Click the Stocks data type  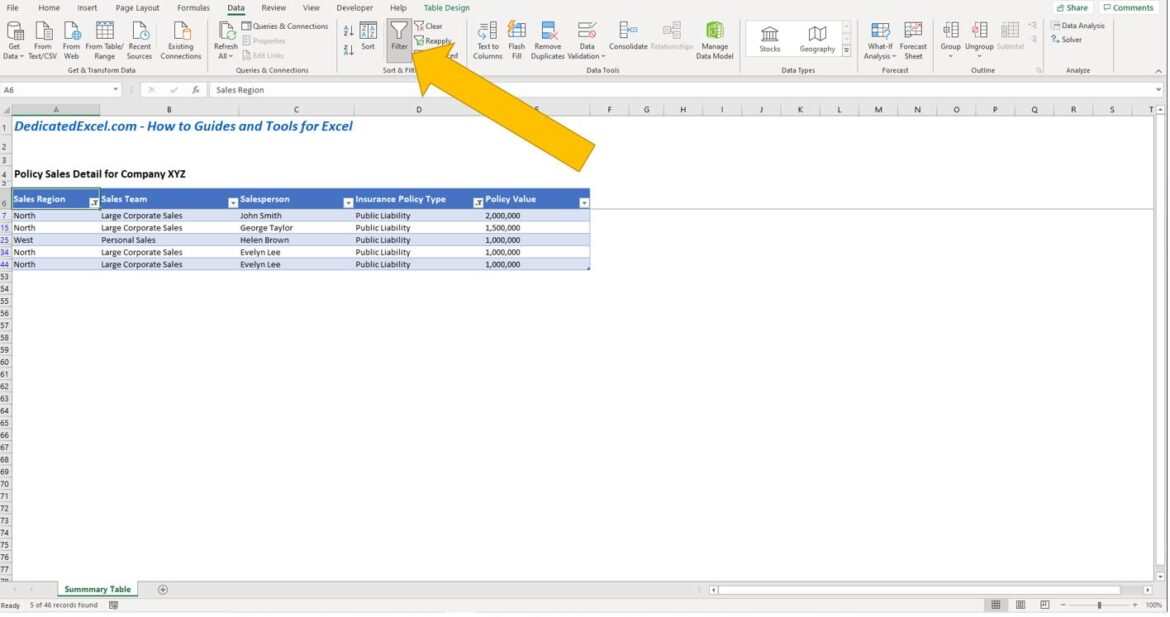[x=769, y=38]
